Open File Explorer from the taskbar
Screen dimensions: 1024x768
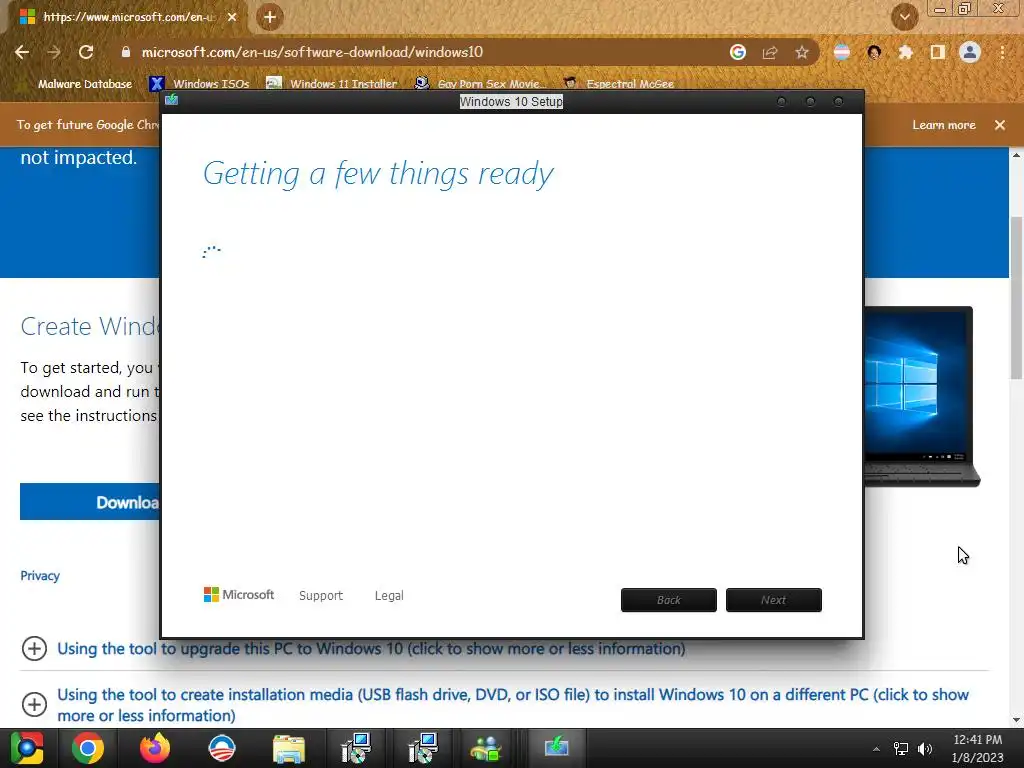click(x=288, y=748)
